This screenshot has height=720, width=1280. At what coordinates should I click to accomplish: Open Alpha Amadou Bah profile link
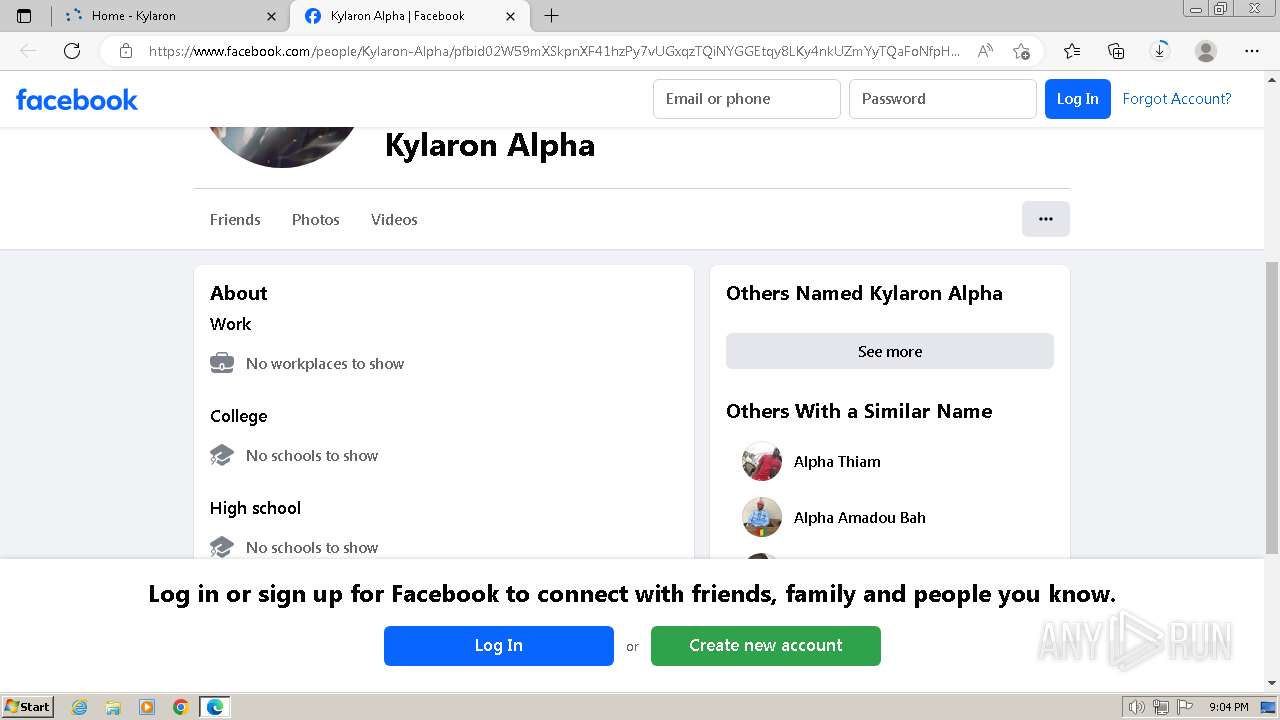(860, 518)
